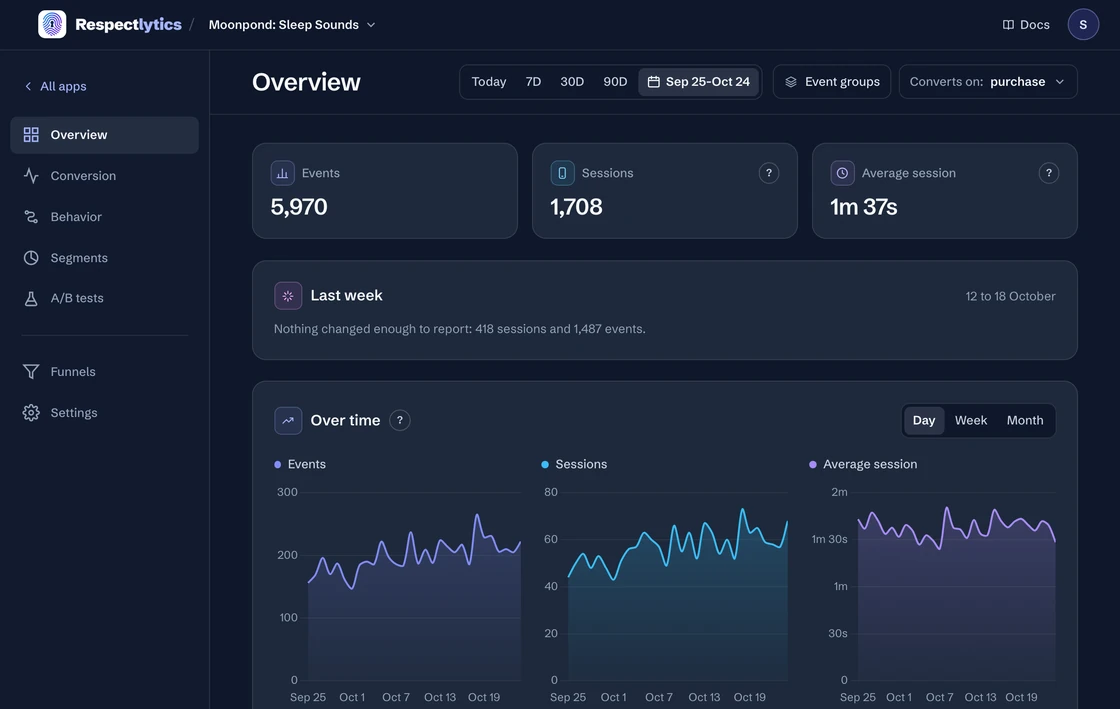Screen dimensions: 1120x709
Task: Click the Last week sparkle icon
Action: coord(288,296)
